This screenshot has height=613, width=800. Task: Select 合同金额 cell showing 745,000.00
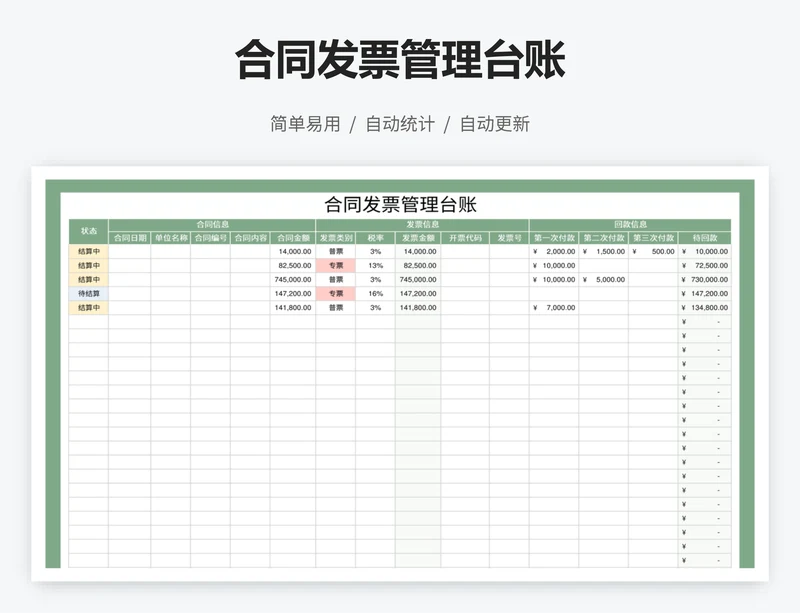point(293,280)
